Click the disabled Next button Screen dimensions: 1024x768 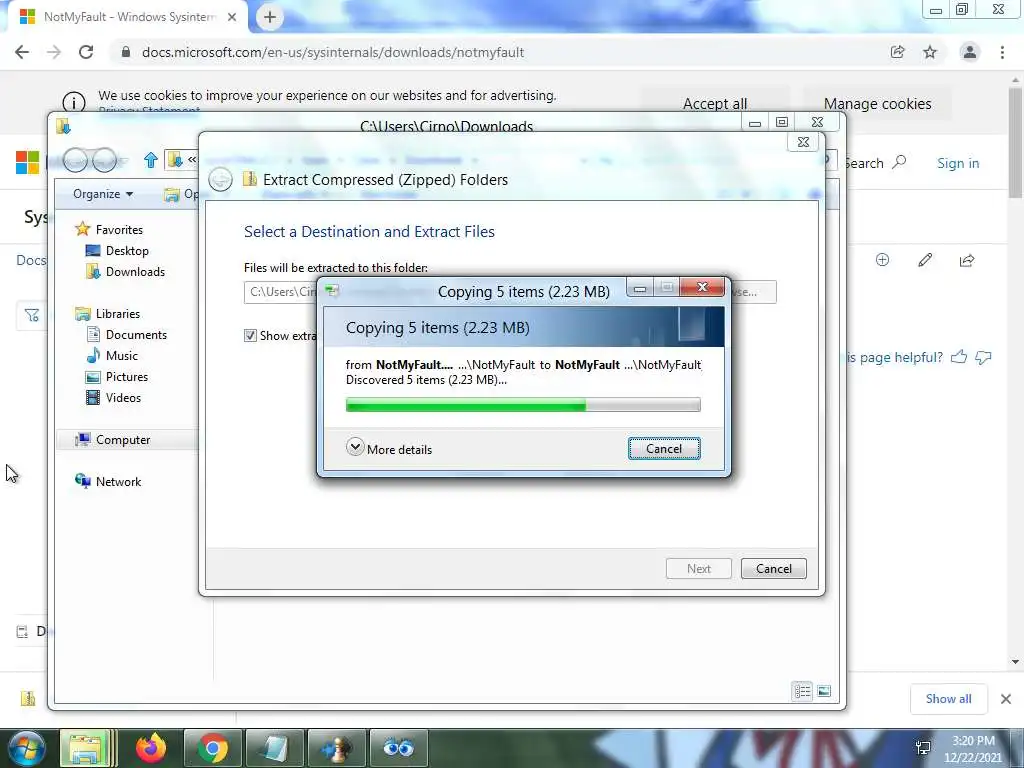point(698,568)
